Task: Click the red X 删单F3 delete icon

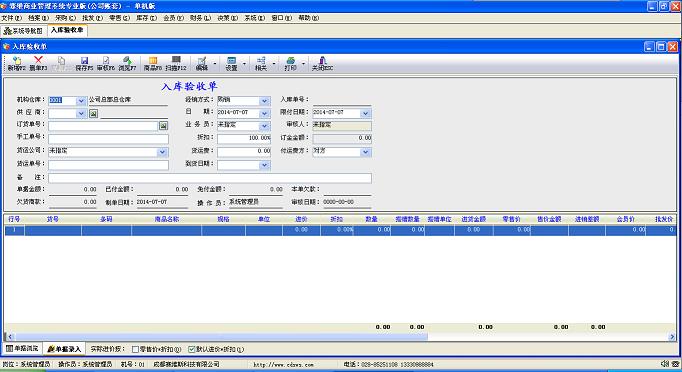Action: click(38, 60)
